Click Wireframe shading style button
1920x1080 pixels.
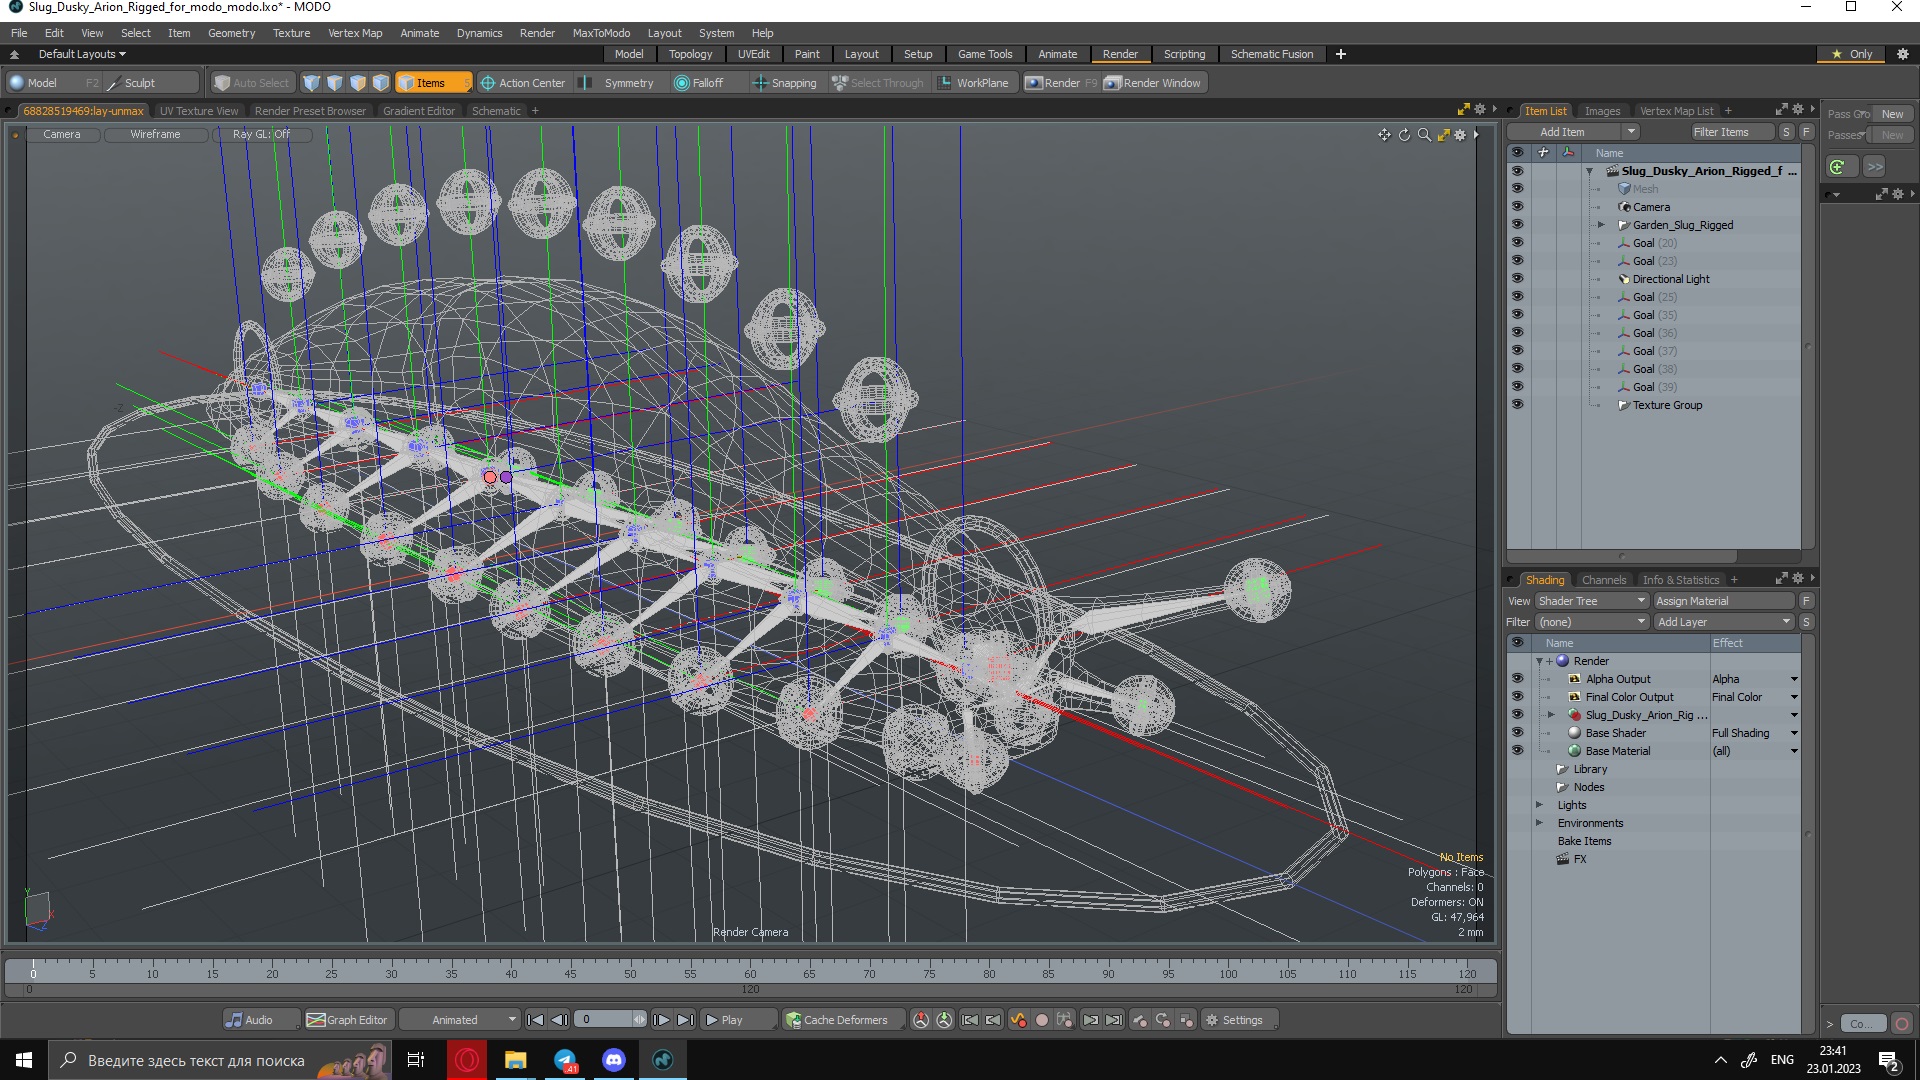[x=155, y=134]
